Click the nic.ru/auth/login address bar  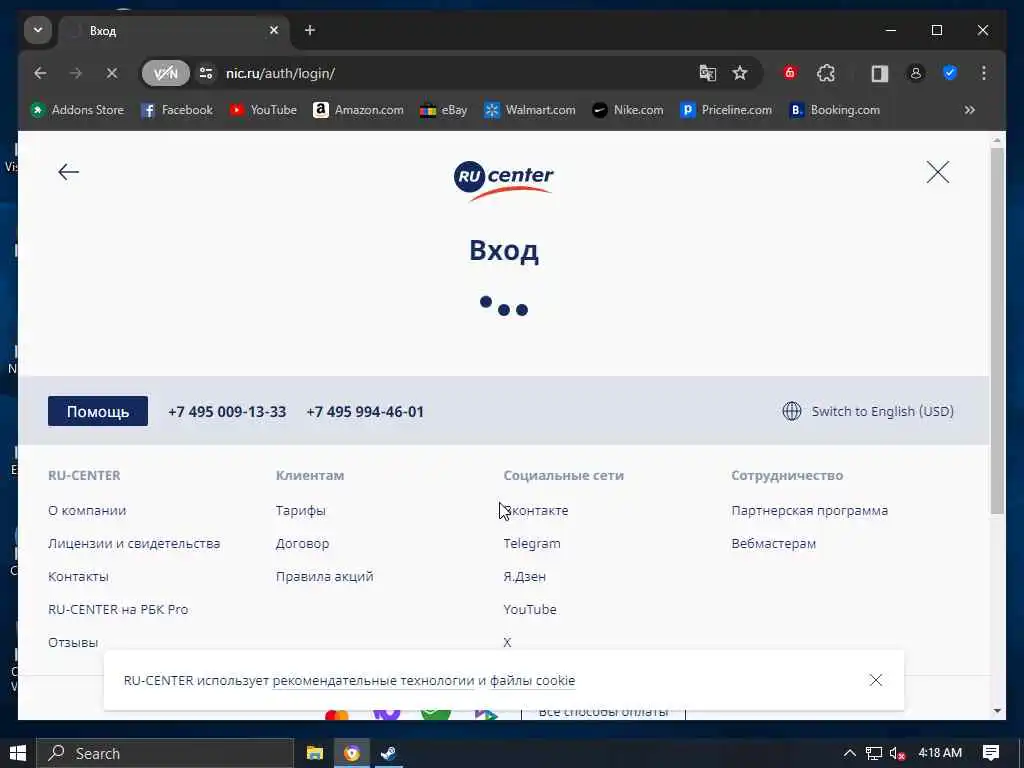click(x=451, y=73)
